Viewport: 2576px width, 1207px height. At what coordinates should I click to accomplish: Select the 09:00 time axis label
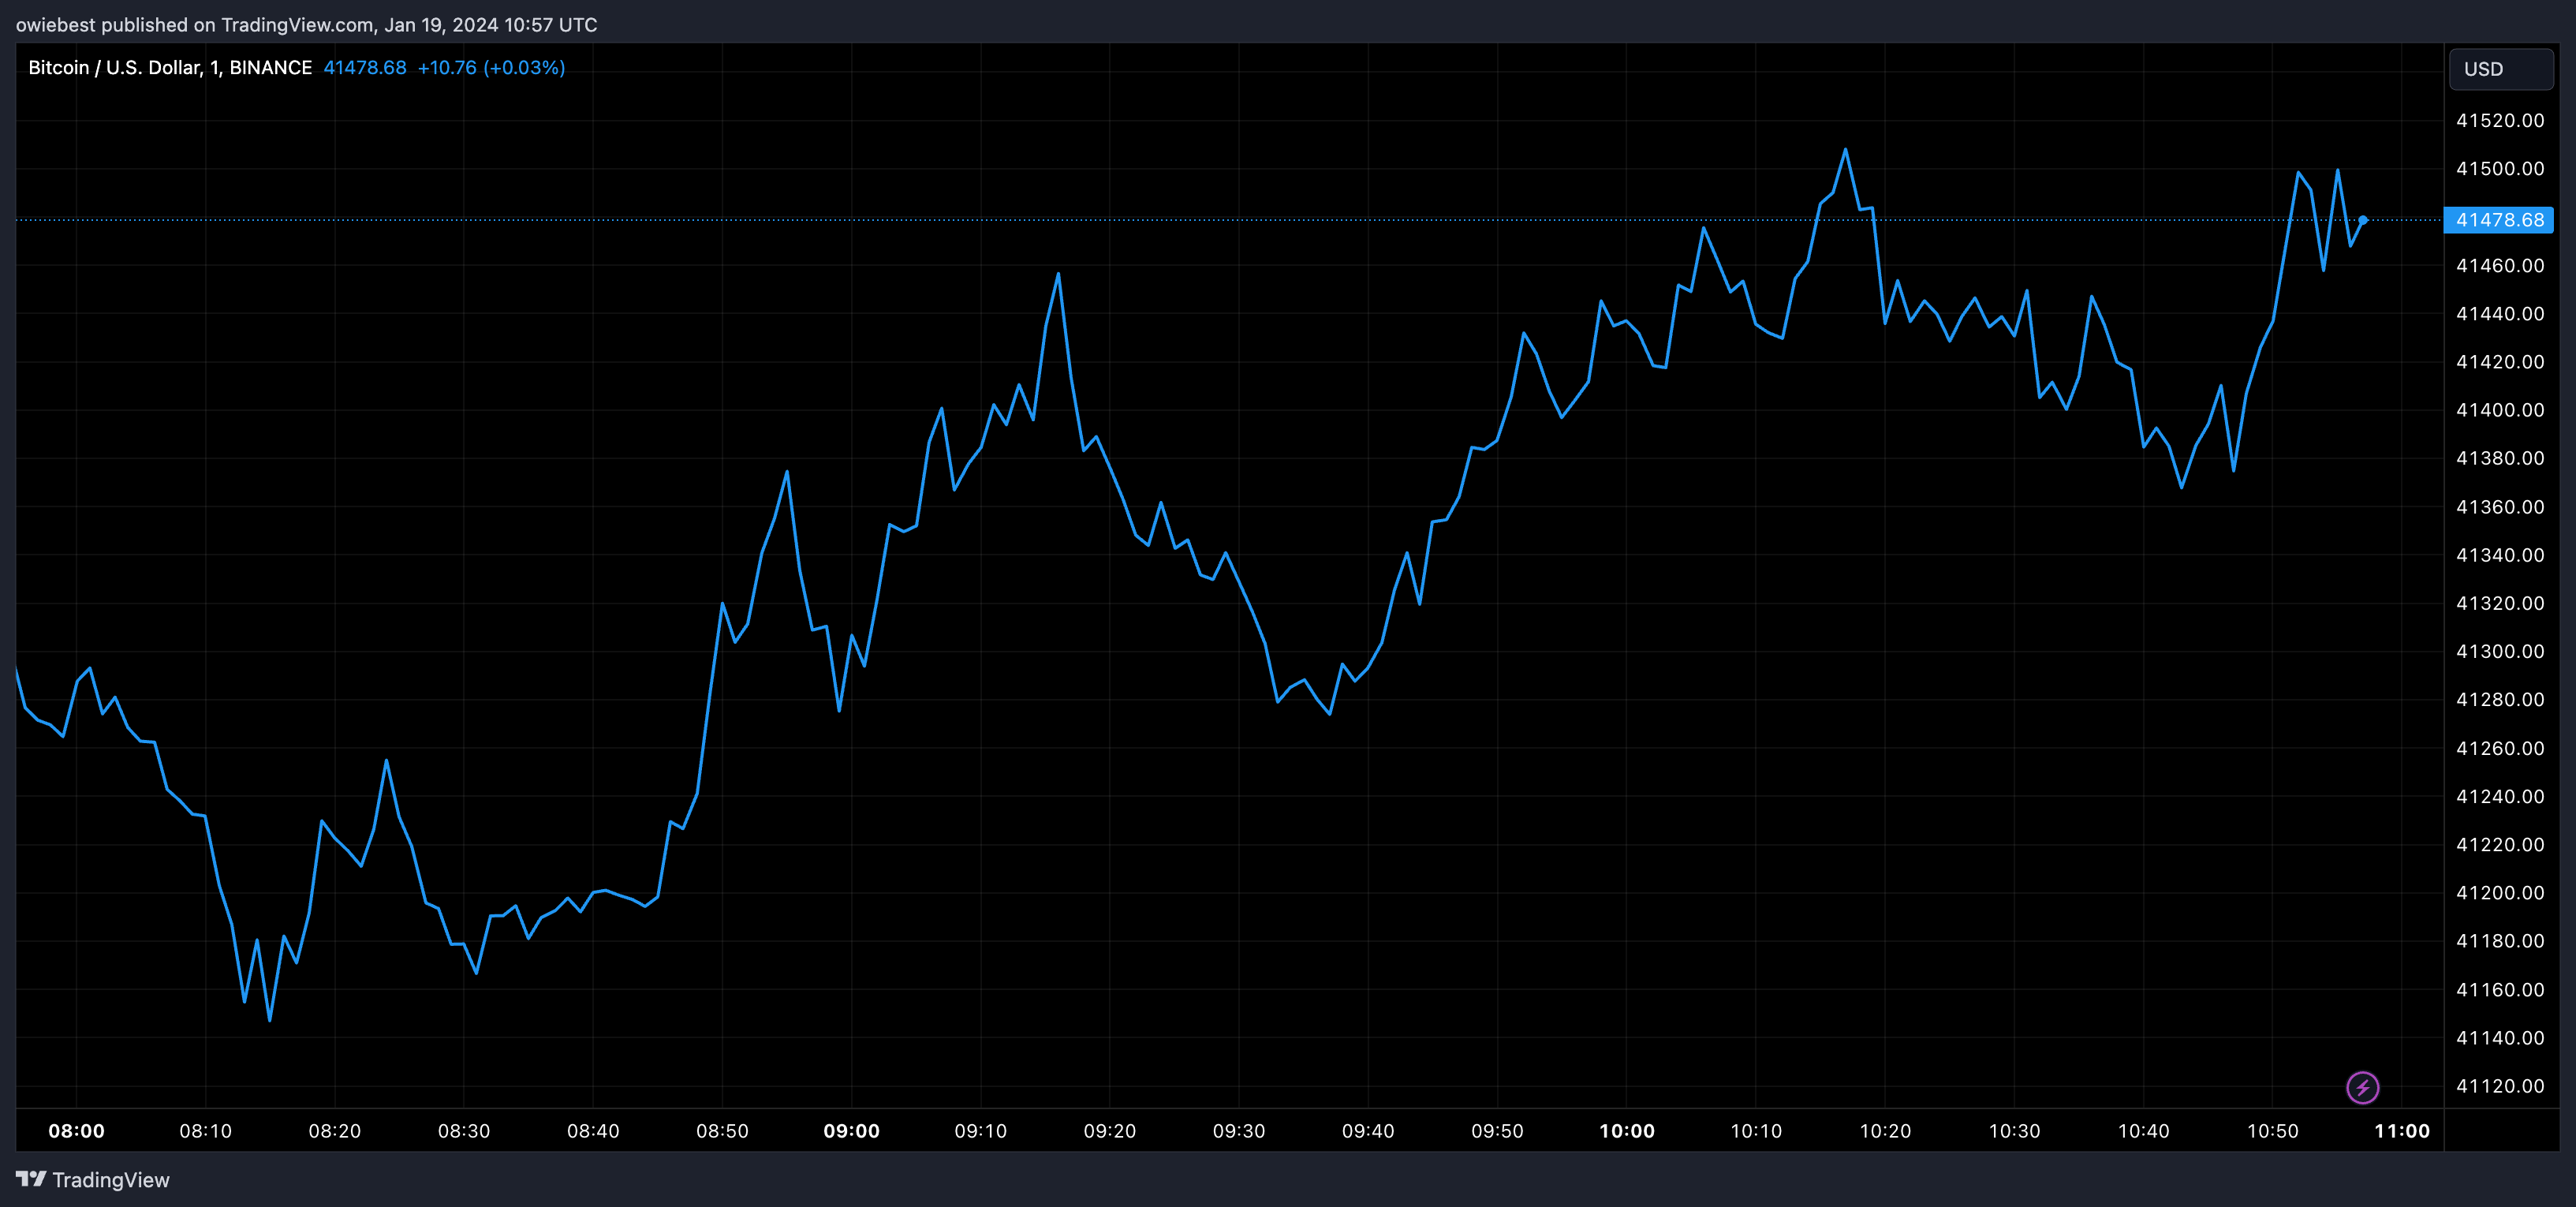pyautogui.click(x=851, y=1131)
